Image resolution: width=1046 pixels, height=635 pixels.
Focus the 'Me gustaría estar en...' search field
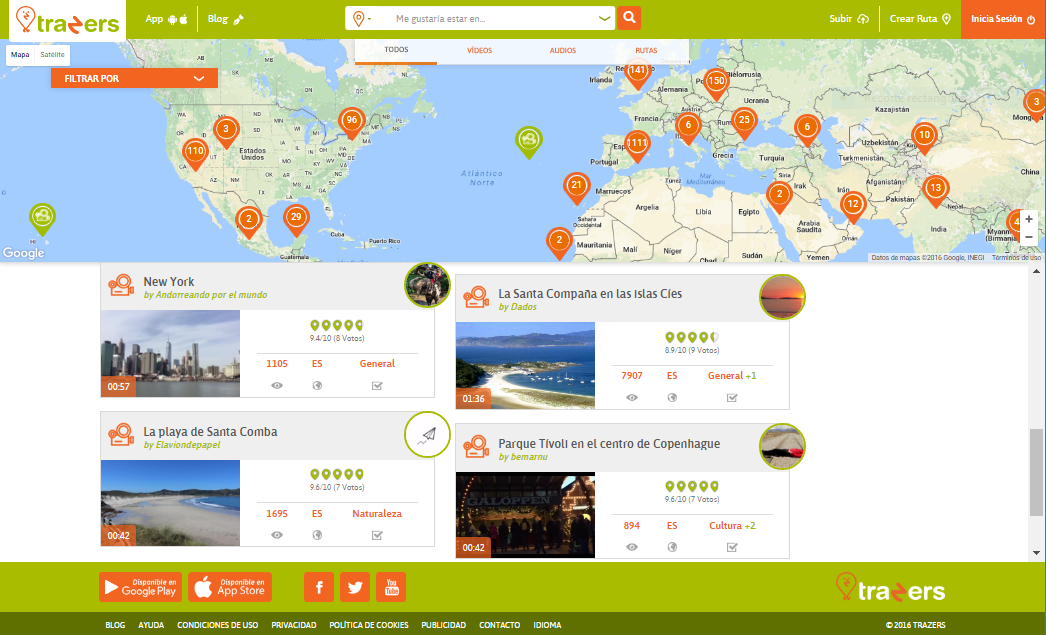point(494,19)
